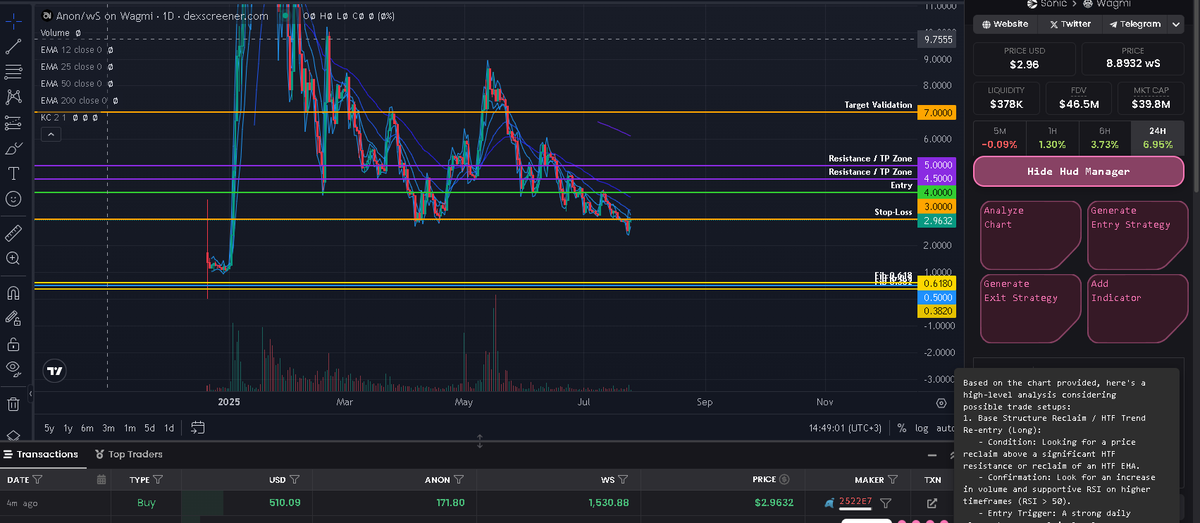Open the timezone 14:49:01 (UTC+3) menu
Screen dimensions: 1200x523
[847, 428]
